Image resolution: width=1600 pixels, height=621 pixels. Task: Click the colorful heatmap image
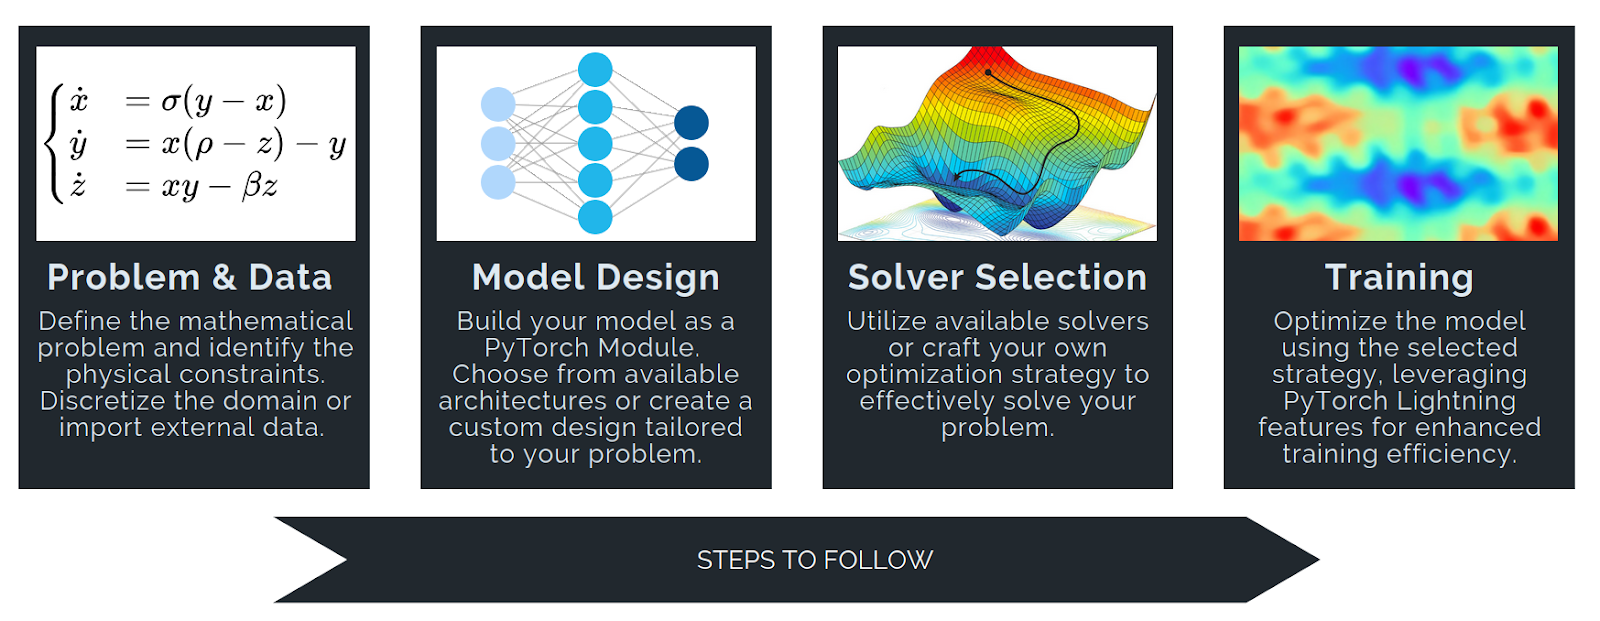(x=1398, y=143)
